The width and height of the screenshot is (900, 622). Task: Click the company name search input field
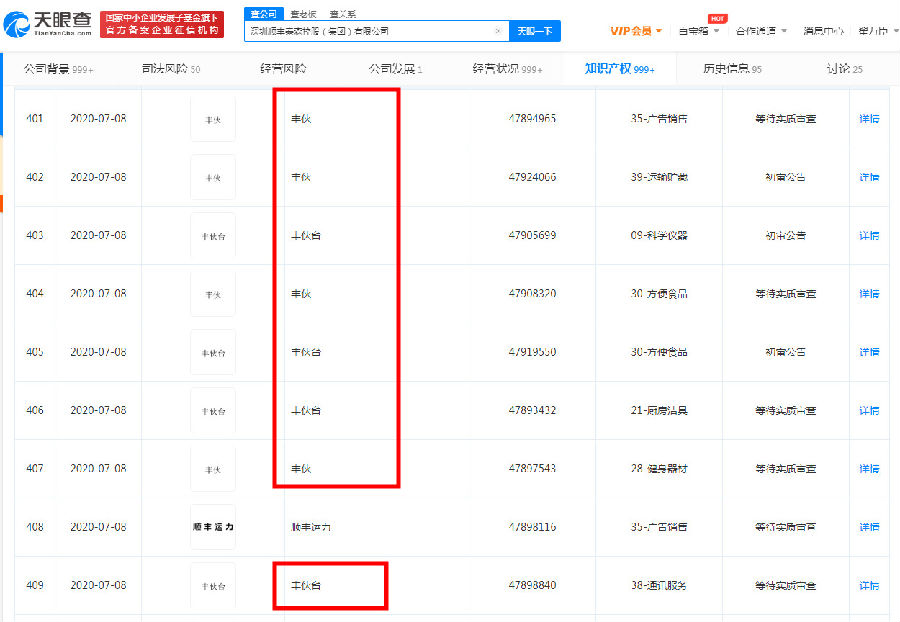[368, 31]
